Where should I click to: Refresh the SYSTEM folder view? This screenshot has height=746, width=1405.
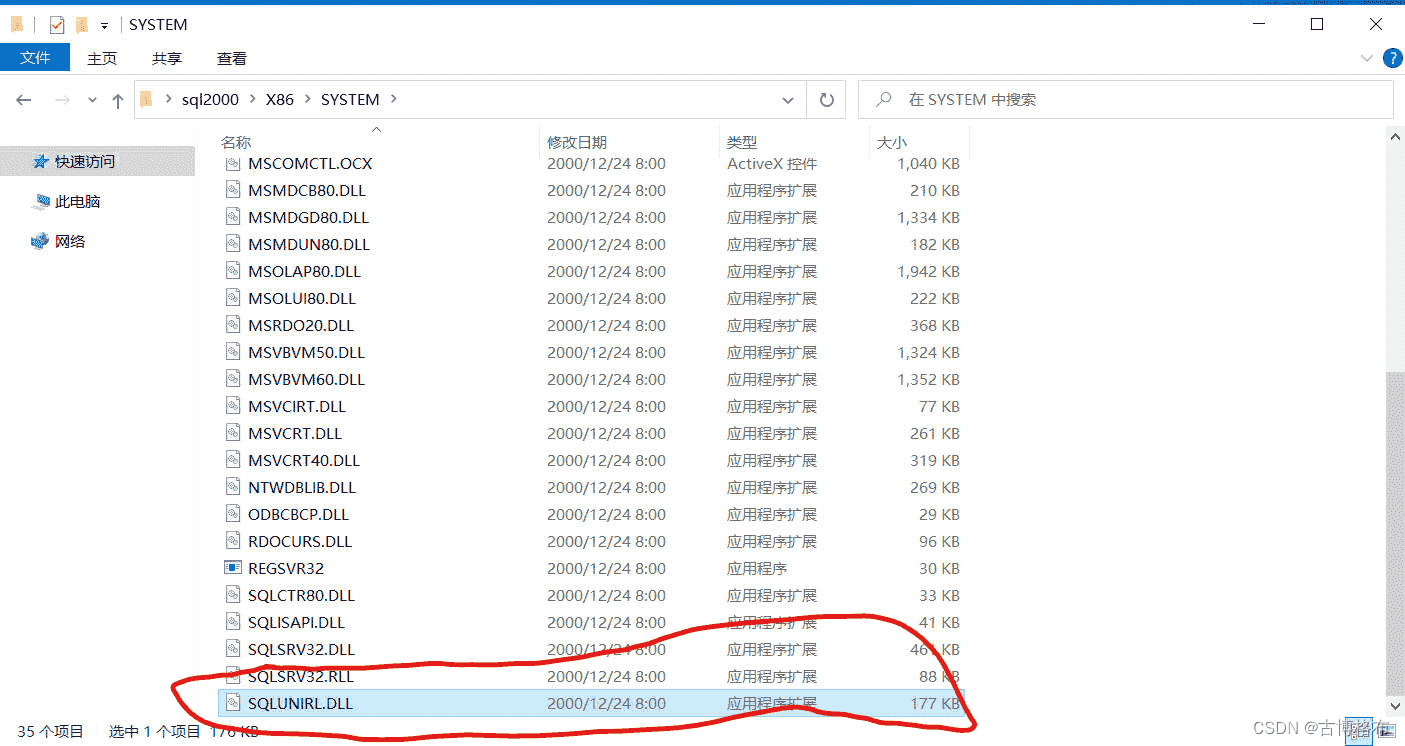[826, 100]
